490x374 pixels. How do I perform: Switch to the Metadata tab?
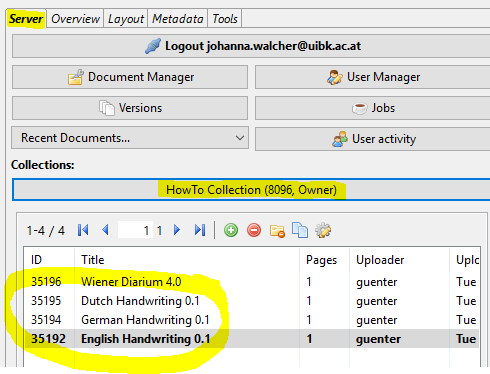pos(178,19)
